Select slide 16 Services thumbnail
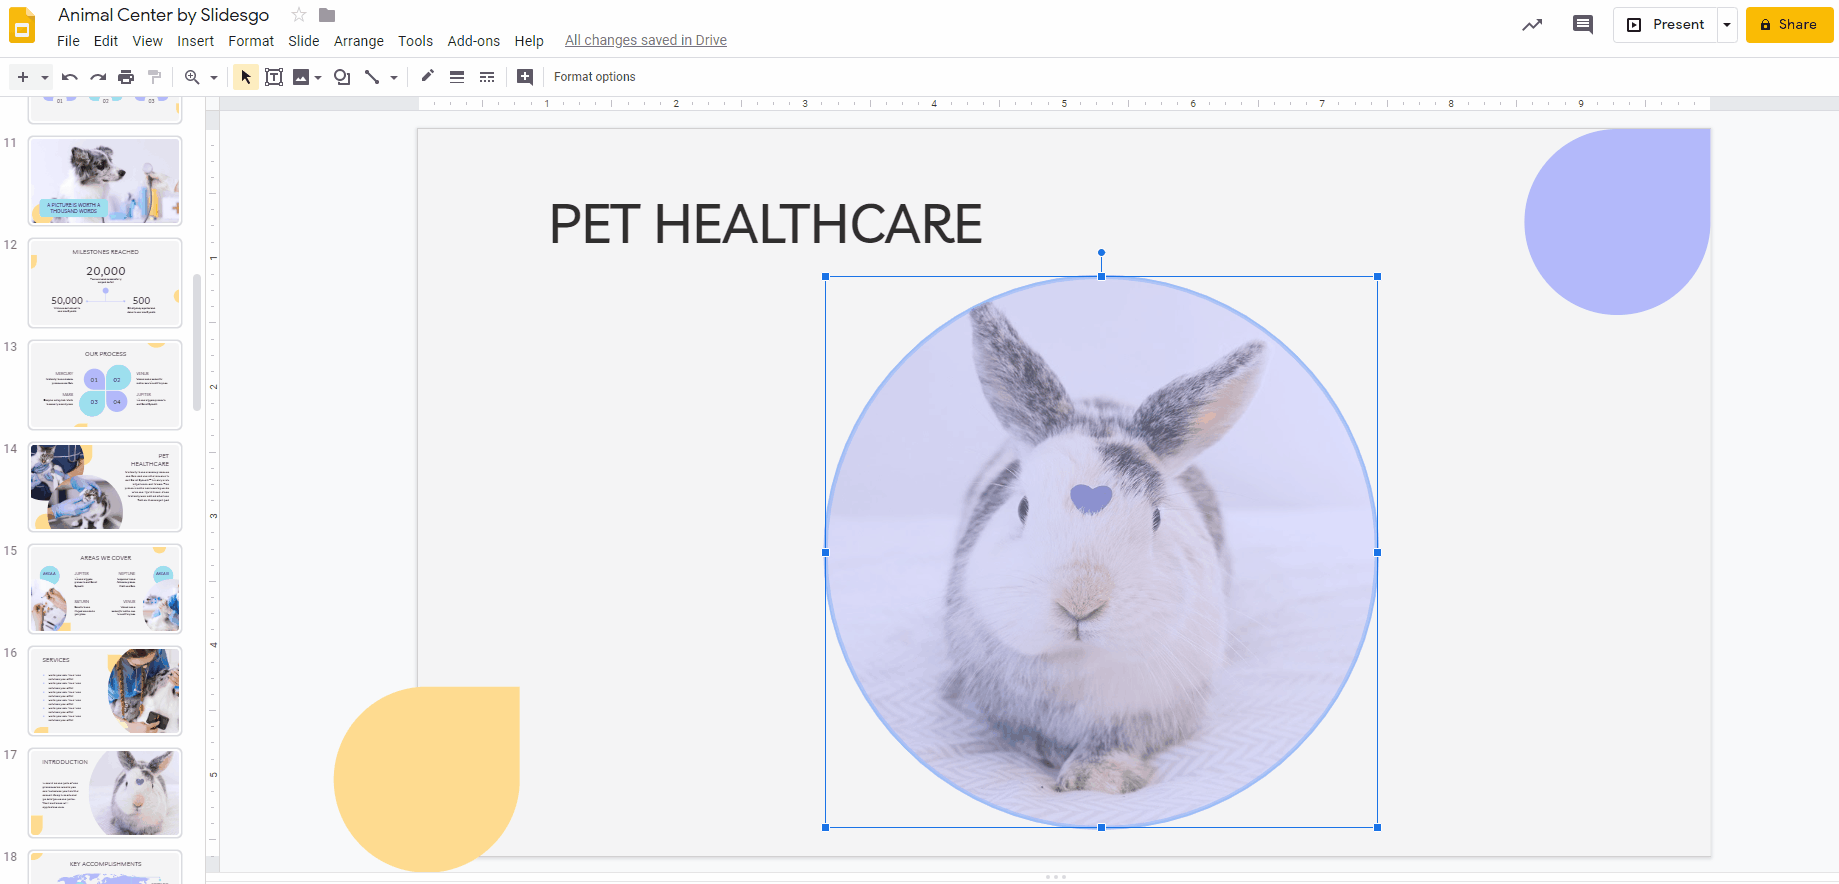This screenshot has width=1839, height=884. (105, 691)
